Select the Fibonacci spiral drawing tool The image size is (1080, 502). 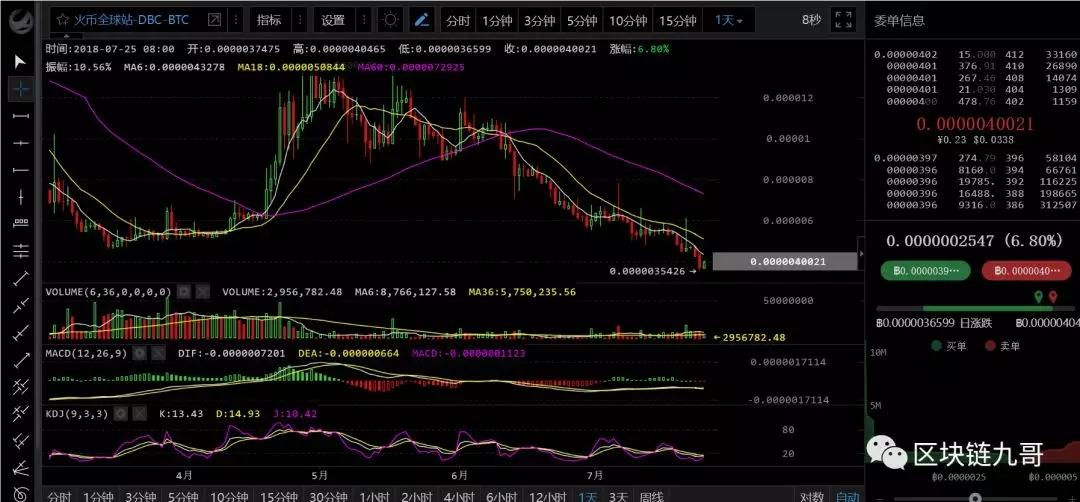pyautogui.click(x=20, y=493)
